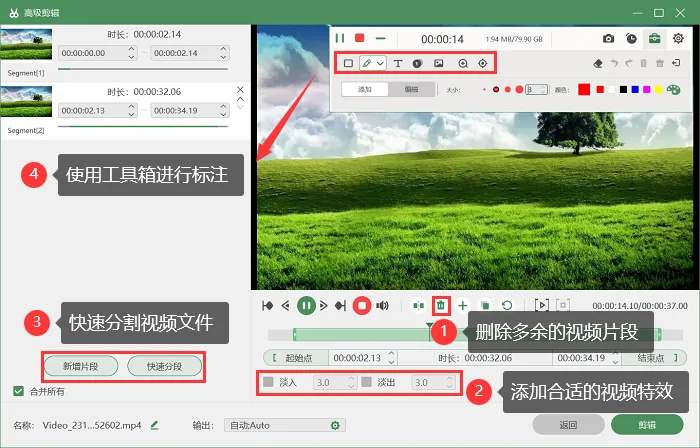
Task: Select the pencil drawing tool
Action: tap(367, 63)
